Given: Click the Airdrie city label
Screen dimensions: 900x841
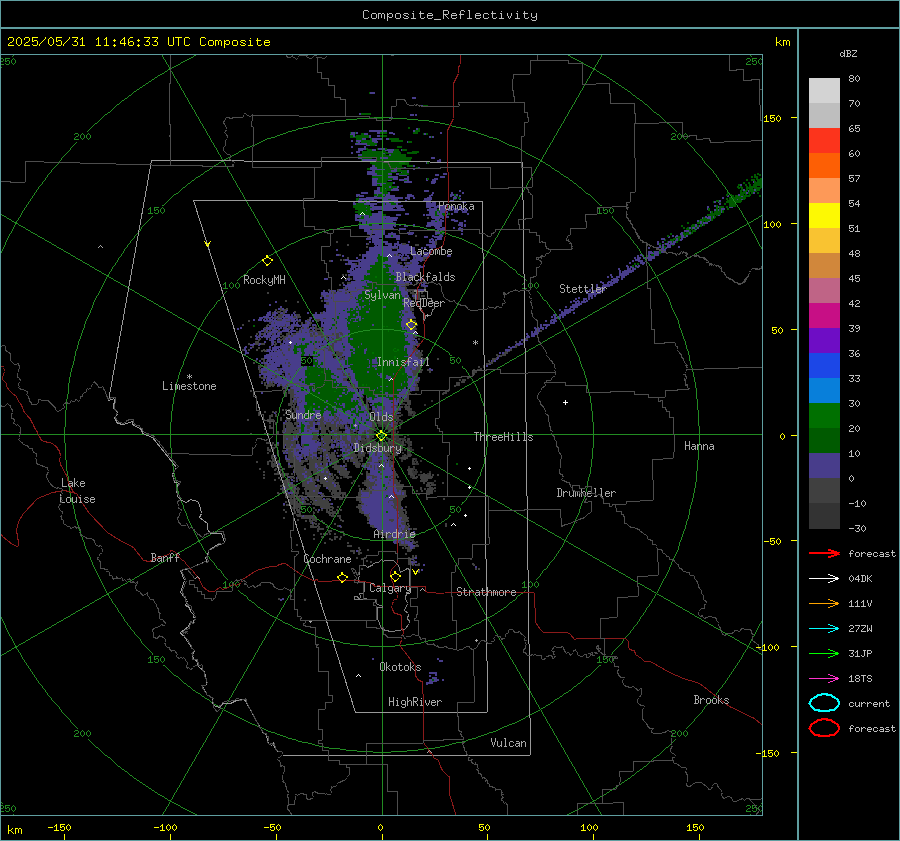Looking at the screenshot, I should click(394, 534).
